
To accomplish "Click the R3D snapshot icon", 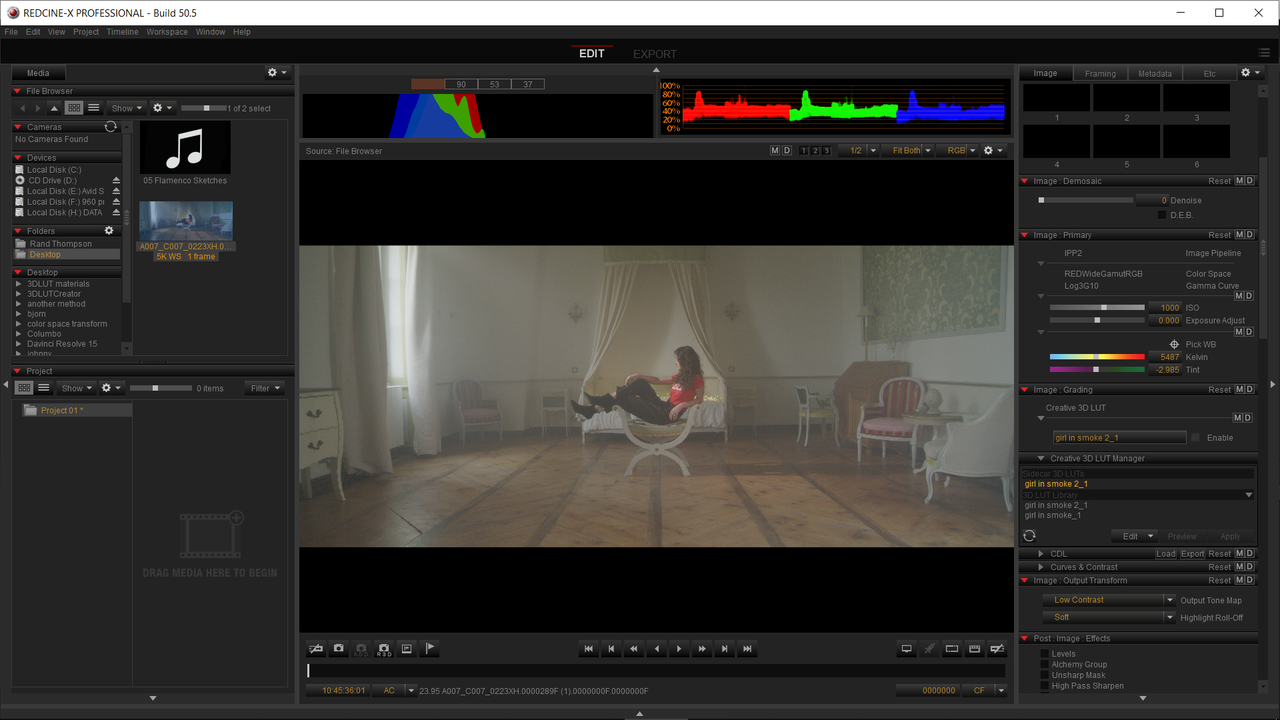I will [384, 649].
